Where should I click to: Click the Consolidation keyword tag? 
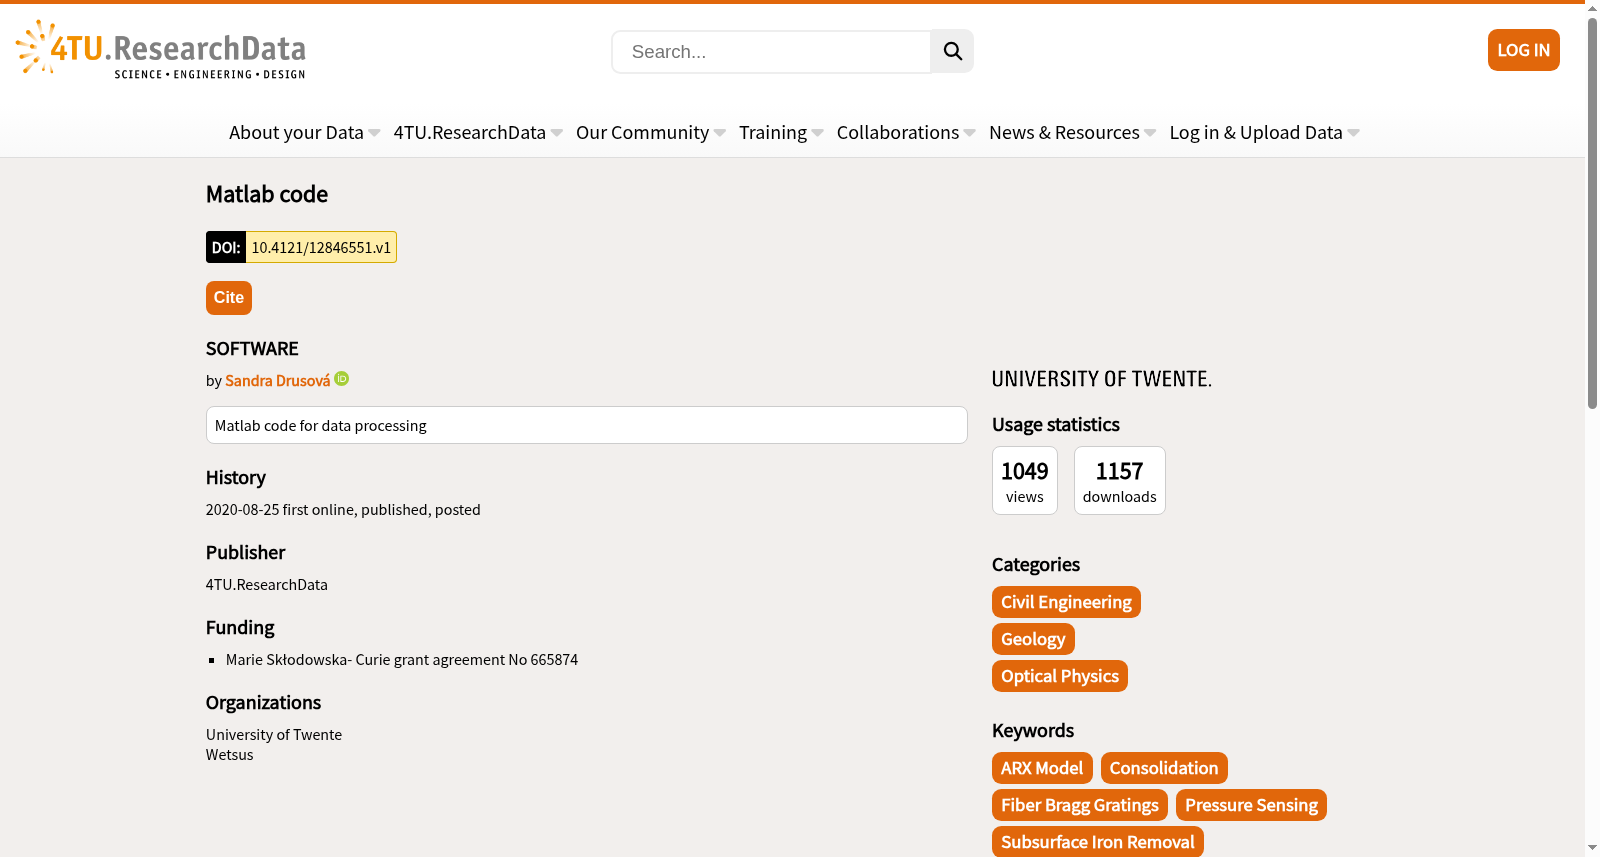point(1164,768)
